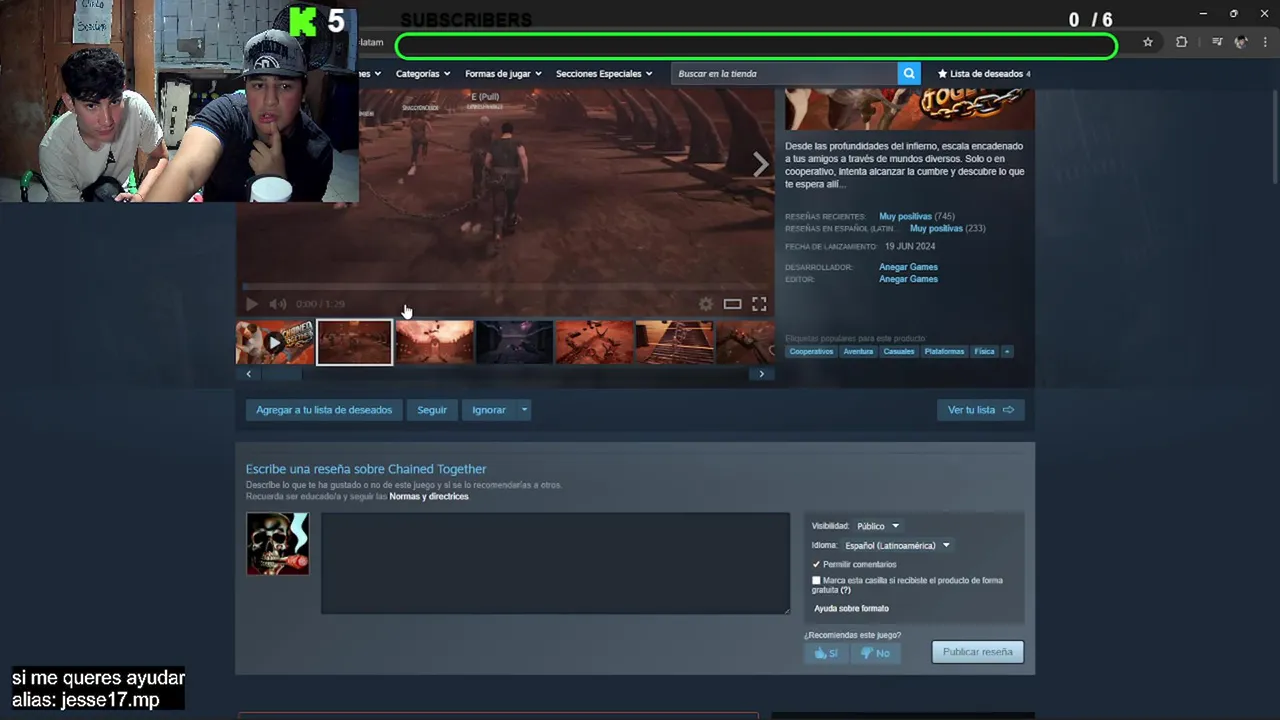Click the plus tag button after Física
The height and width of the screenshot is (720, 1280).
click(x=1007, y=351)
